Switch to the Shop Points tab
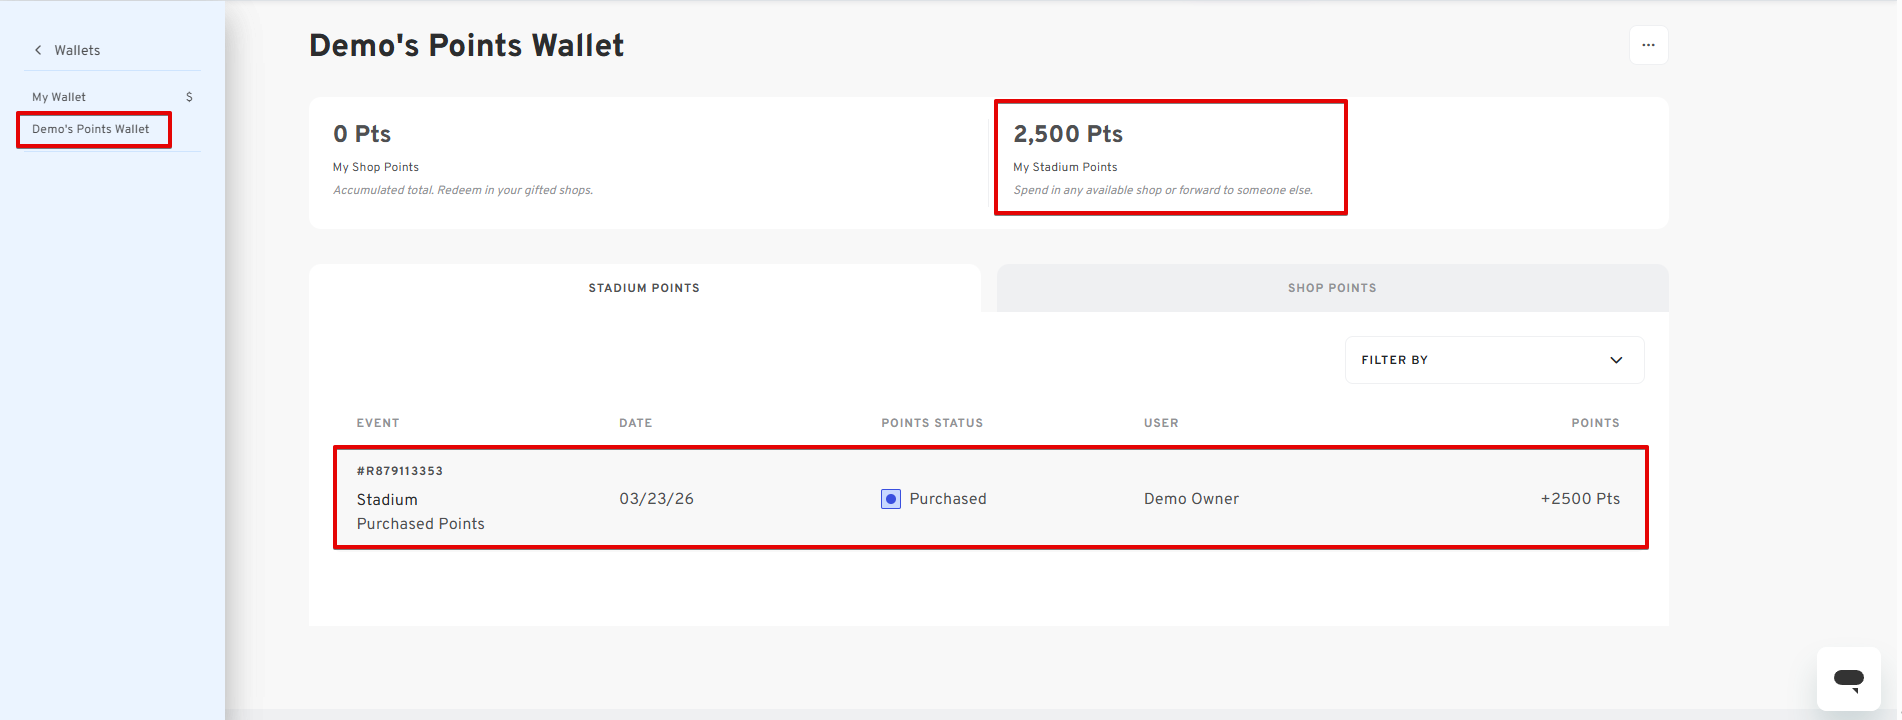Image resolution: width=1902 pixels, height=720 pixels. (1331, 288)
